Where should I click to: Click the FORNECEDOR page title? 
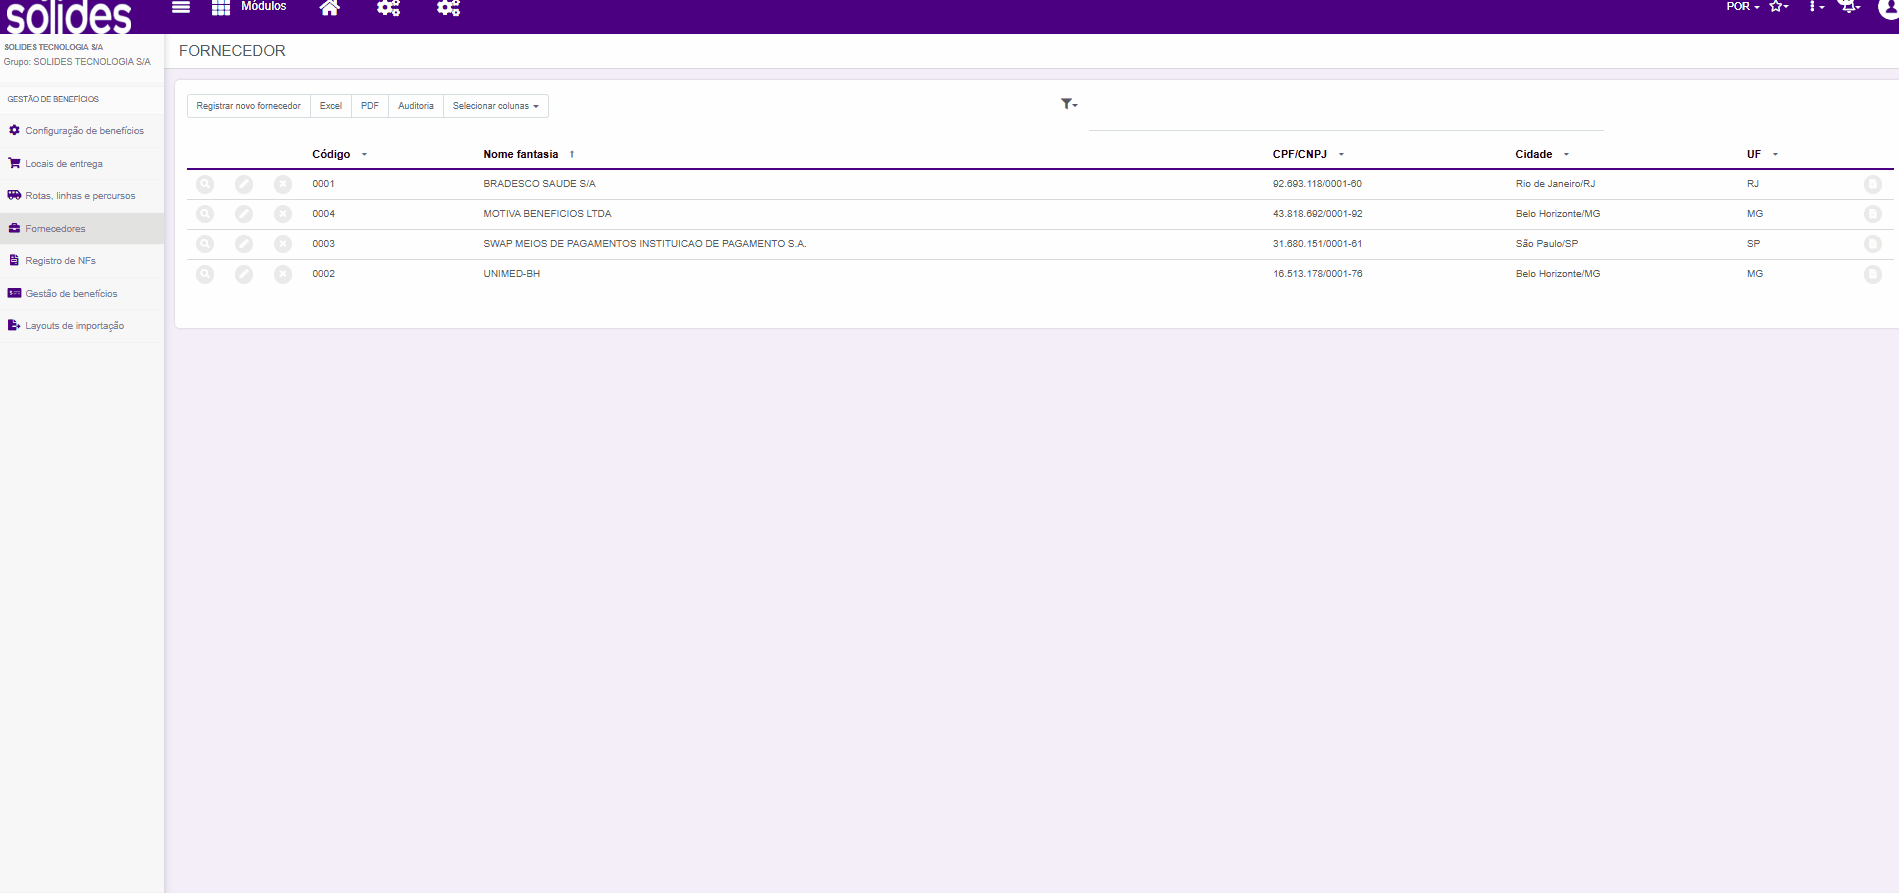(x=232, y=51)
